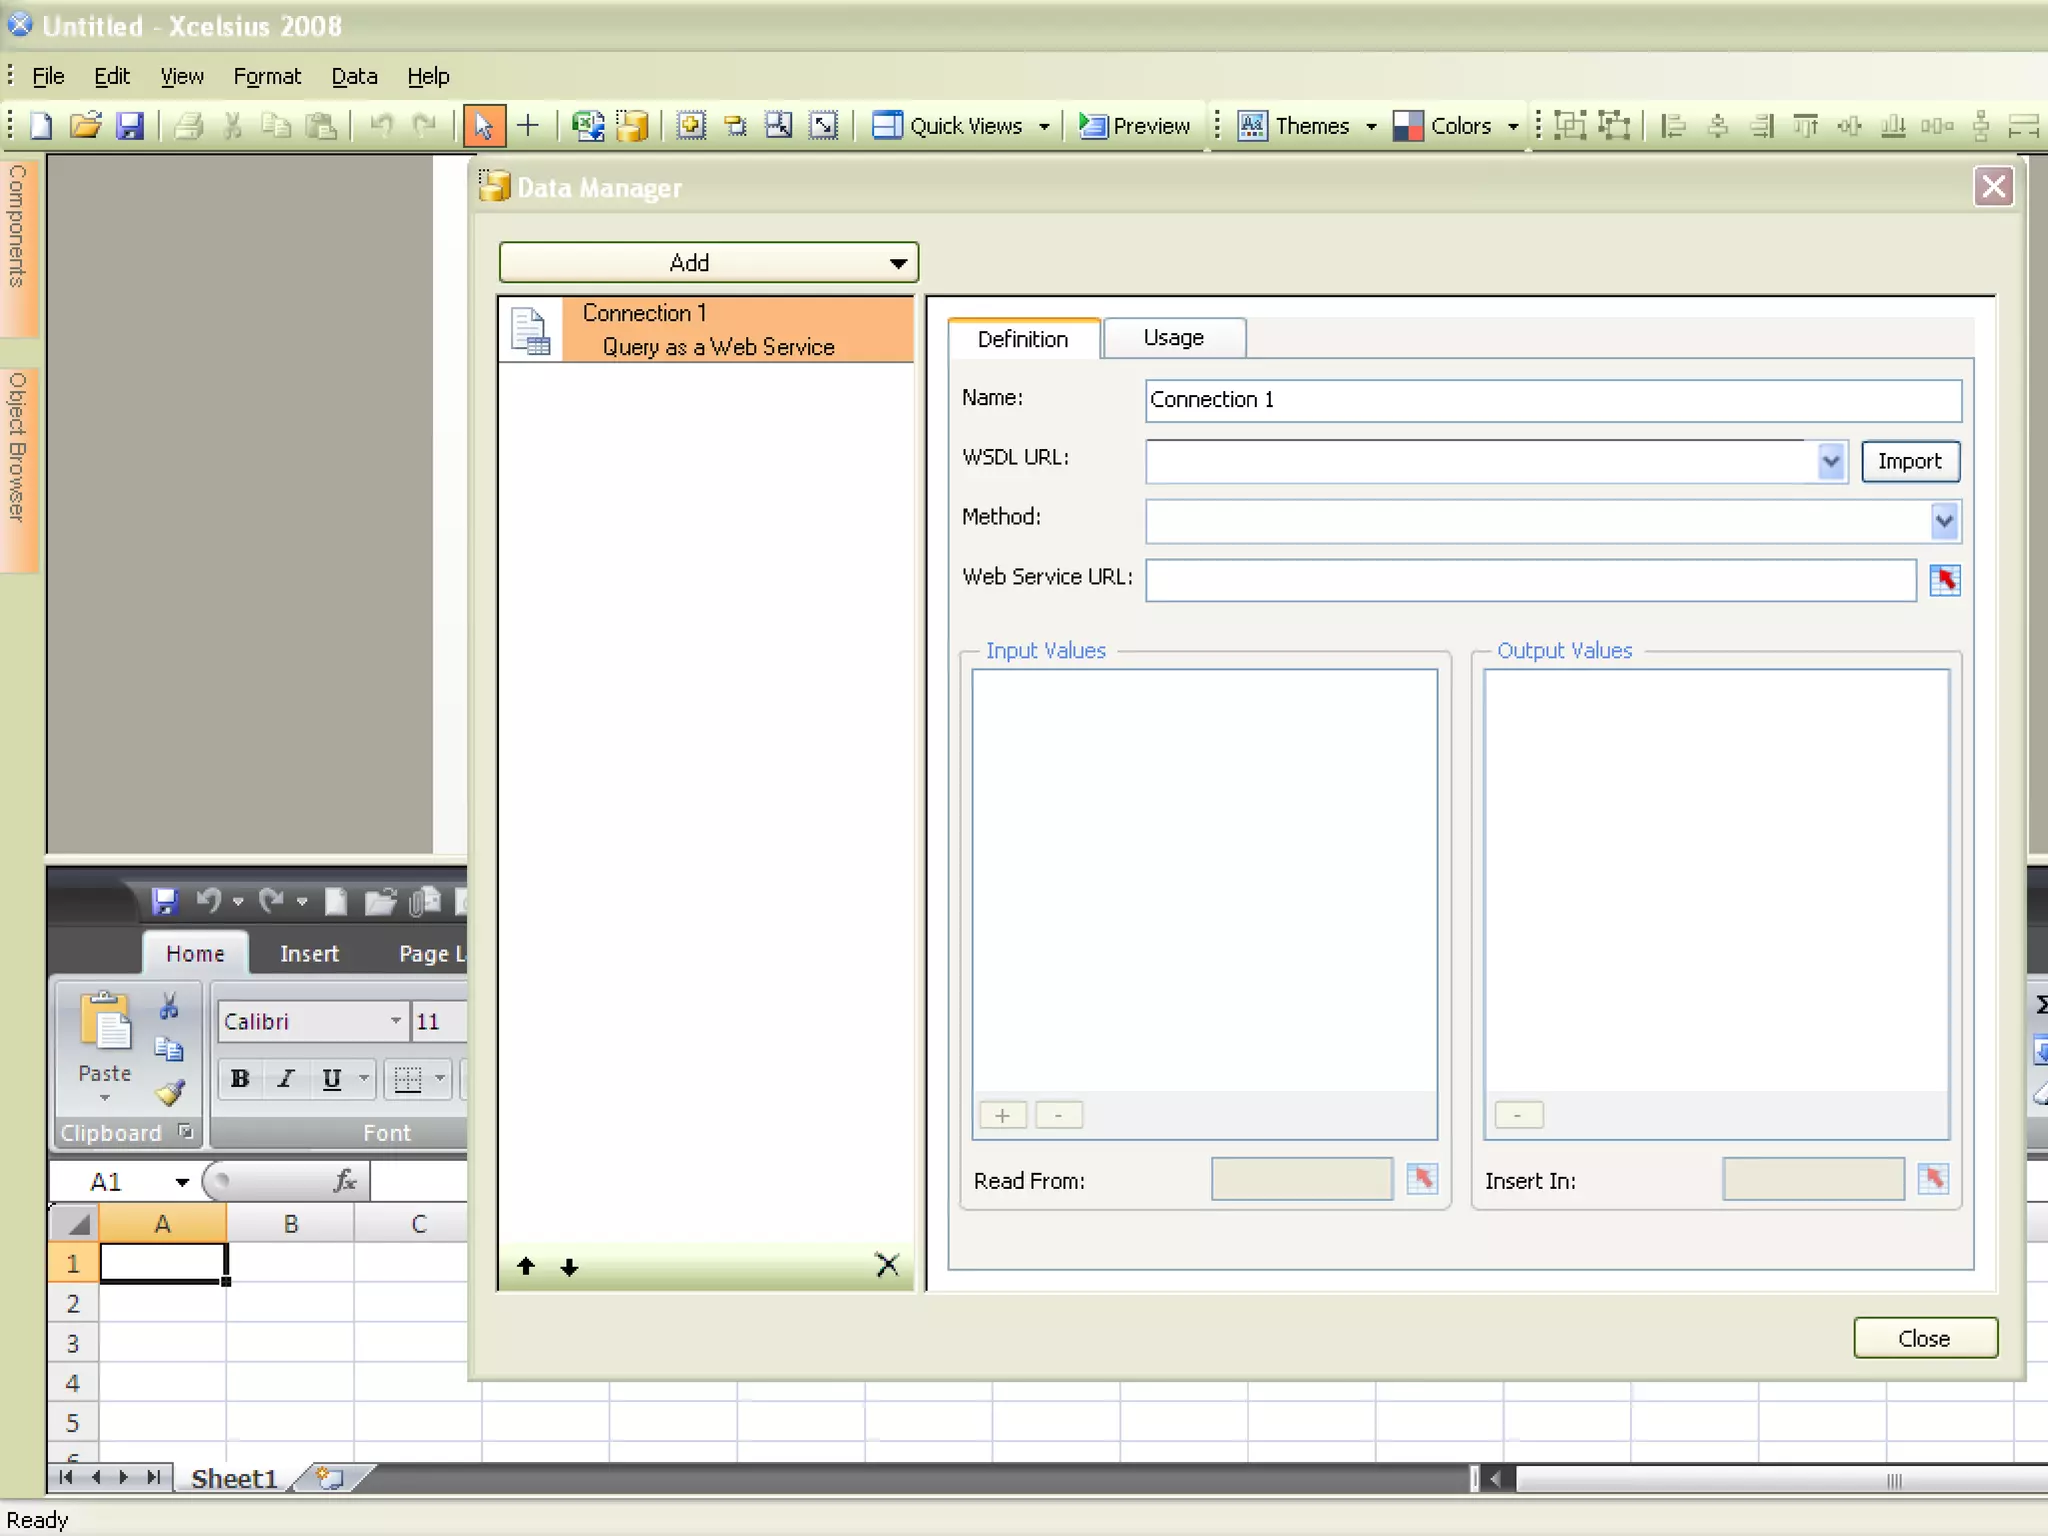Select the Selection arrow tool
This screenshot has height=1536, width=2048.
tap(484, 125)
